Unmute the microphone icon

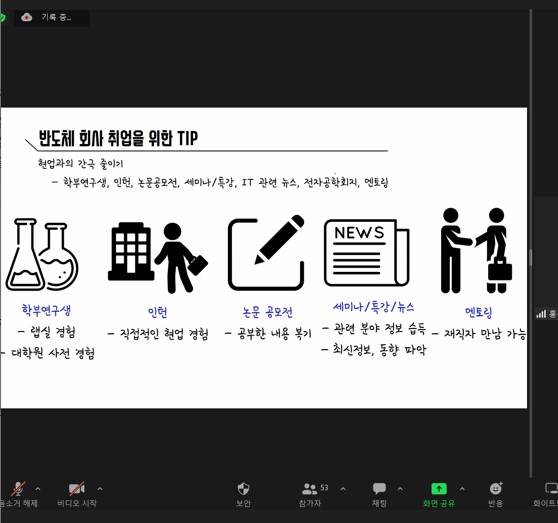click(18, 488)
